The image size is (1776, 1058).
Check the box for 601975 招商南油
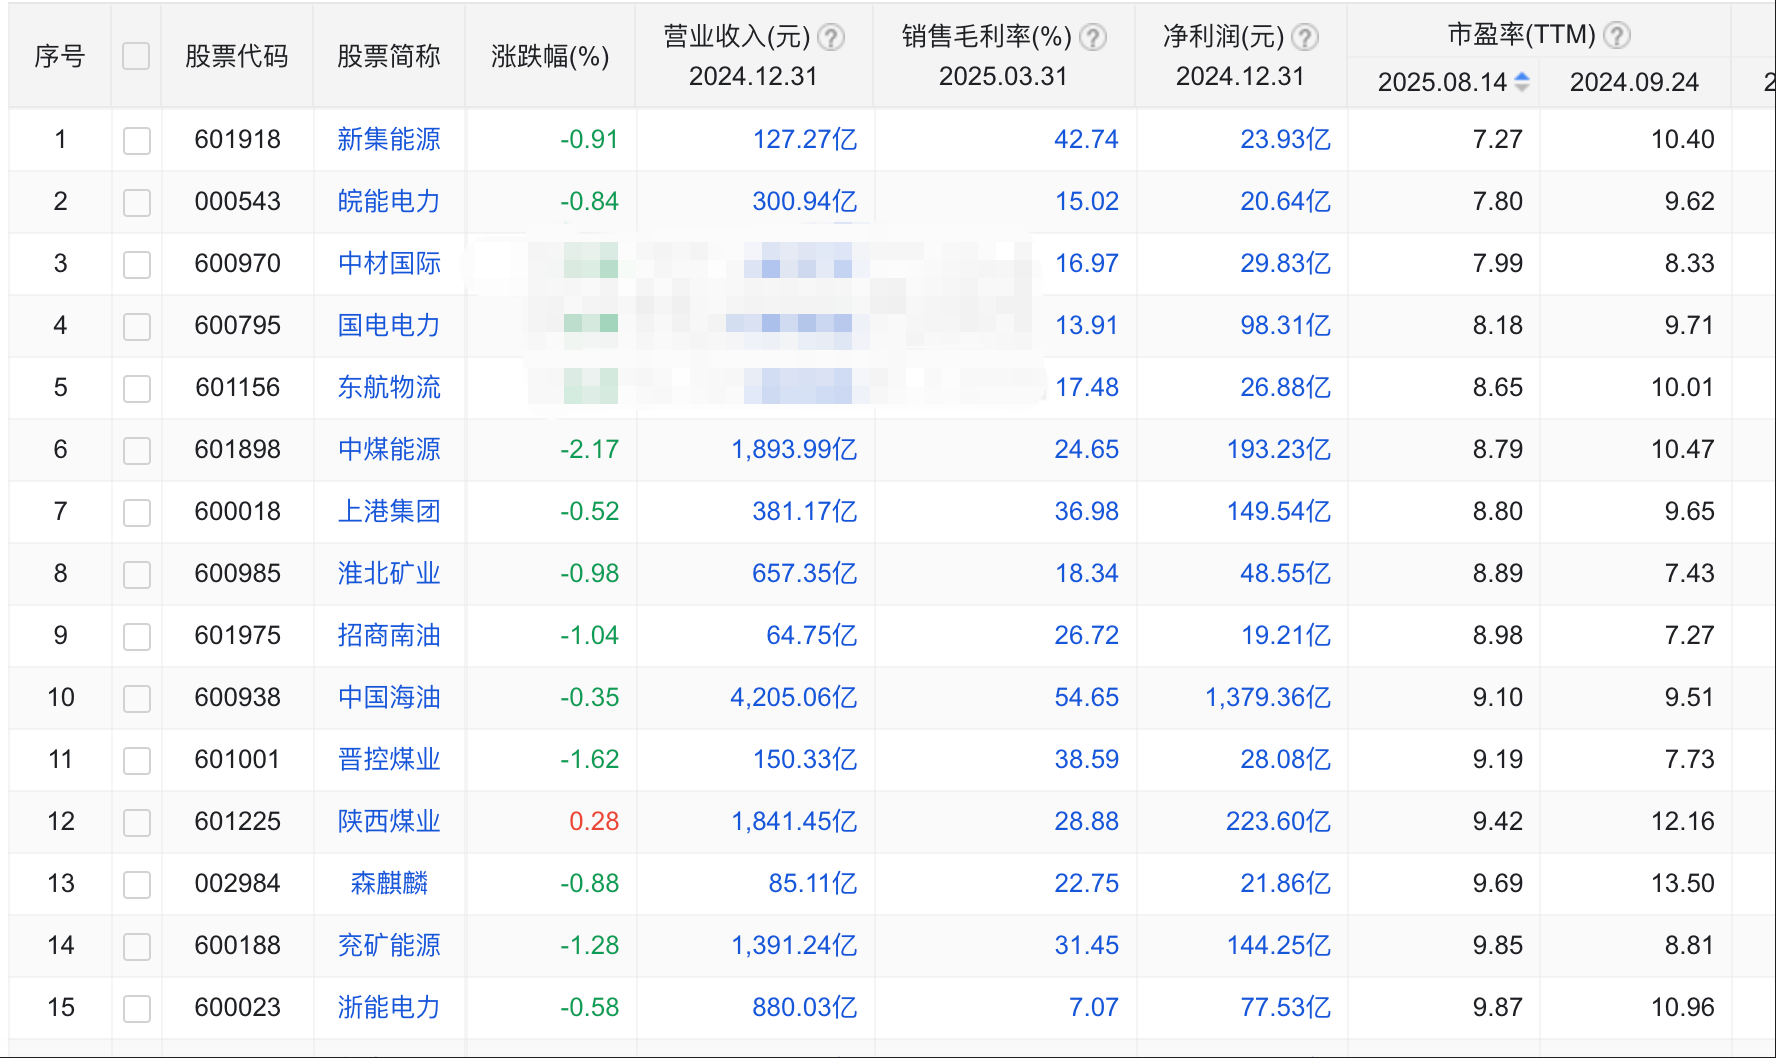click(x=137, y=636)
